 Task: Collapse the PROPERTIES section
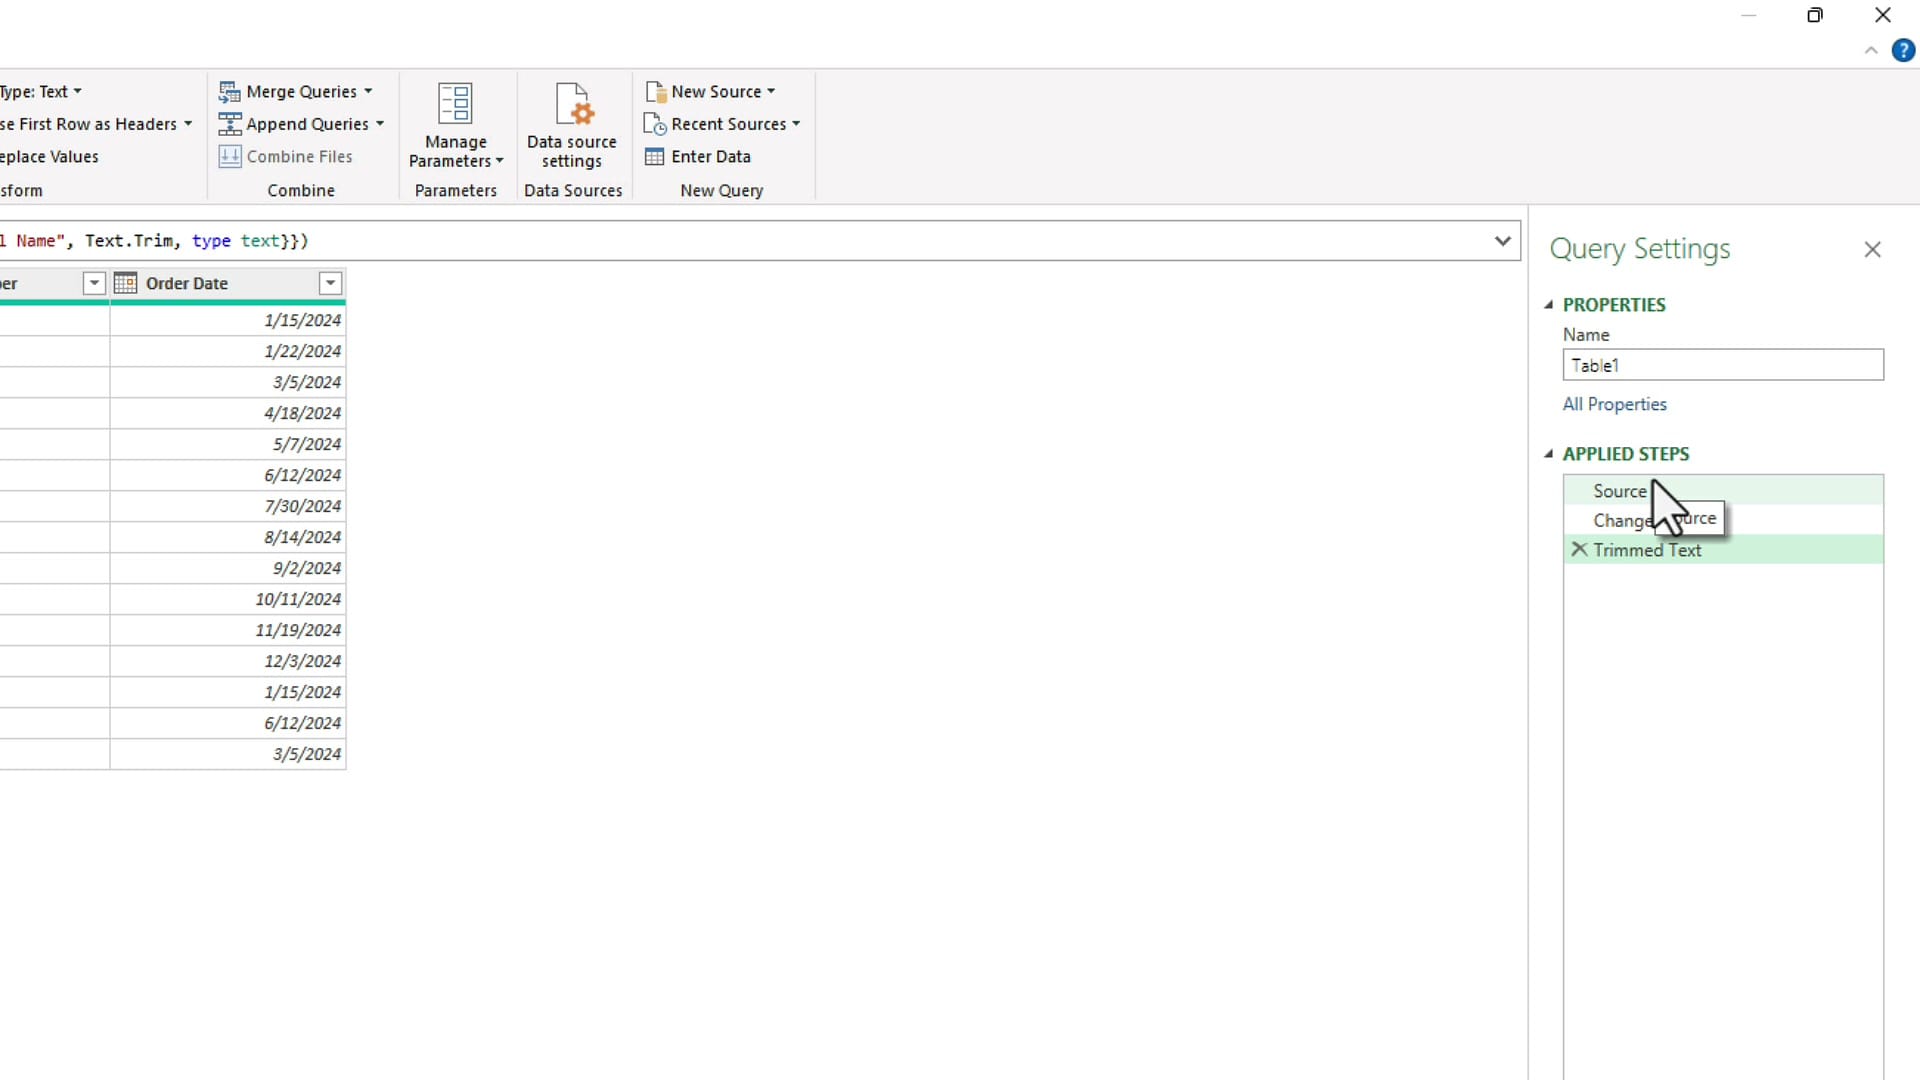tap(1549, 305)
